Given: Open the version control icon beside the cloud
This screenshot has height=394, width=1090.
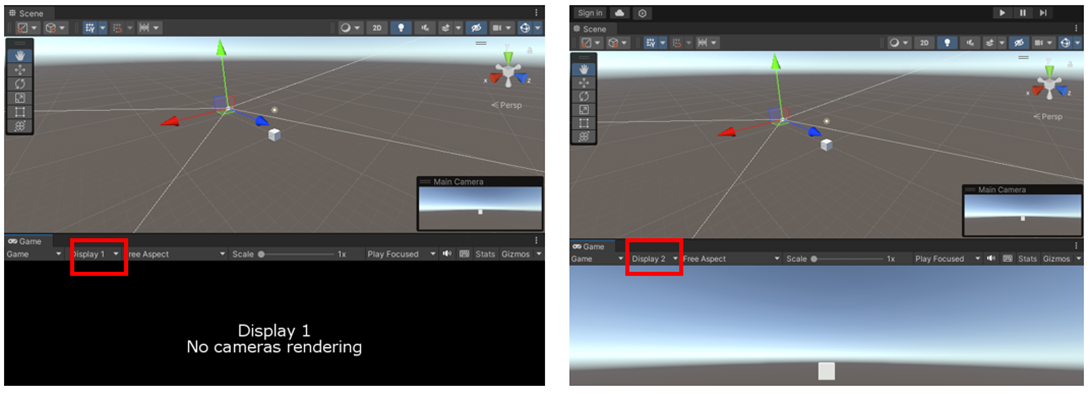Looking at the screenshot, I should (x=642, y=13).
